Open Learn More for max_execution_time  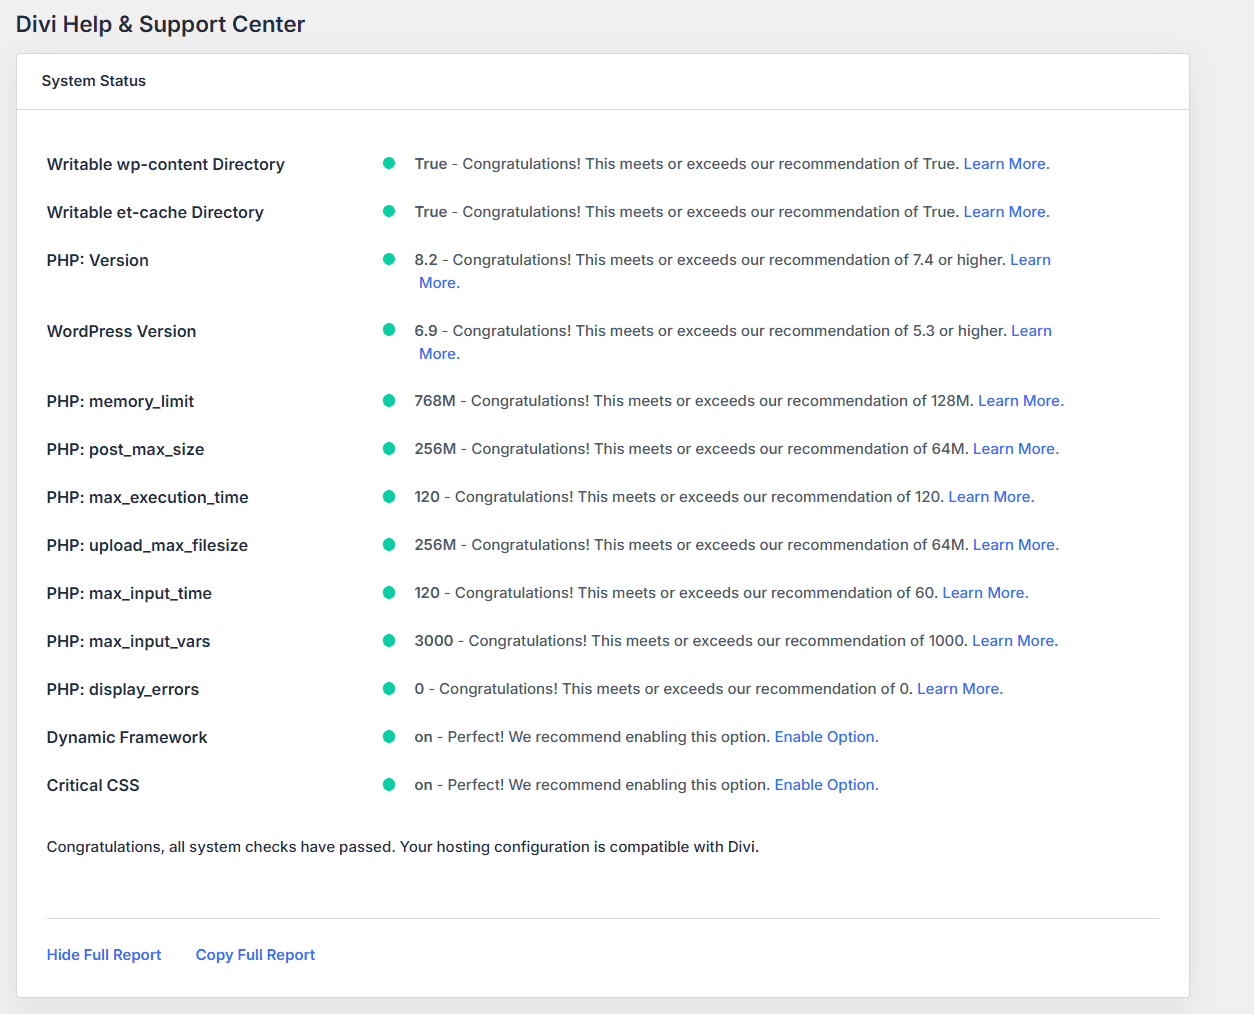coord(991,497)
